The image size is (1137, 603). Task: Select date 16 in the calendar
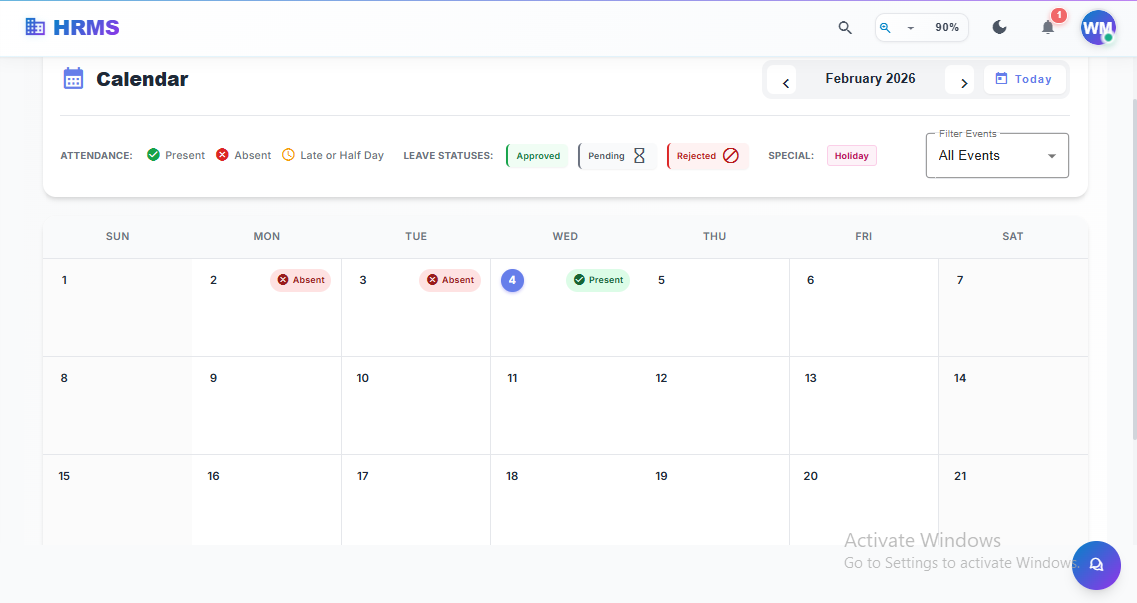click(x=213, y=476)
